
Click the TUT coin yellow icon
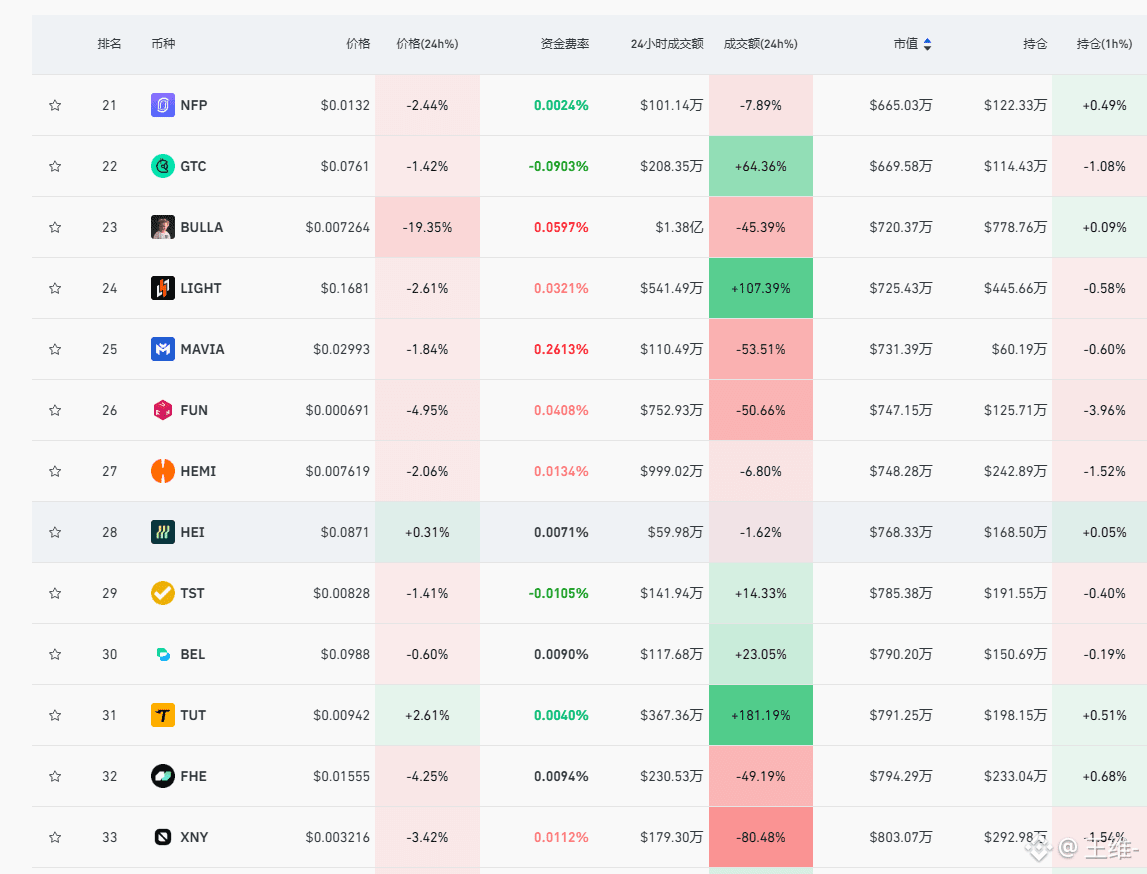coord(162,715)
